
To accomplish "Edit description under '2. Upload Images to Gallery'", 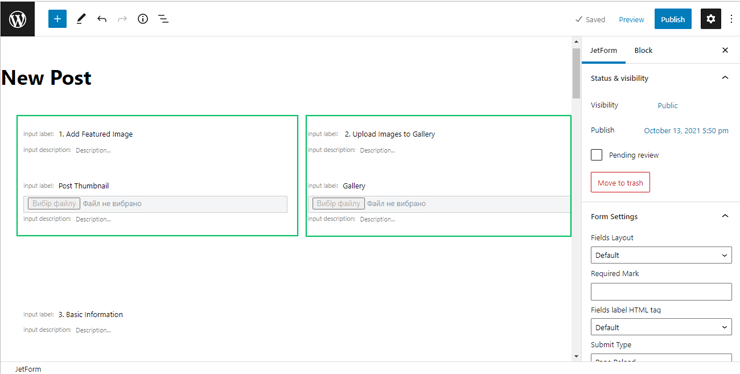I will pos(378,151).
